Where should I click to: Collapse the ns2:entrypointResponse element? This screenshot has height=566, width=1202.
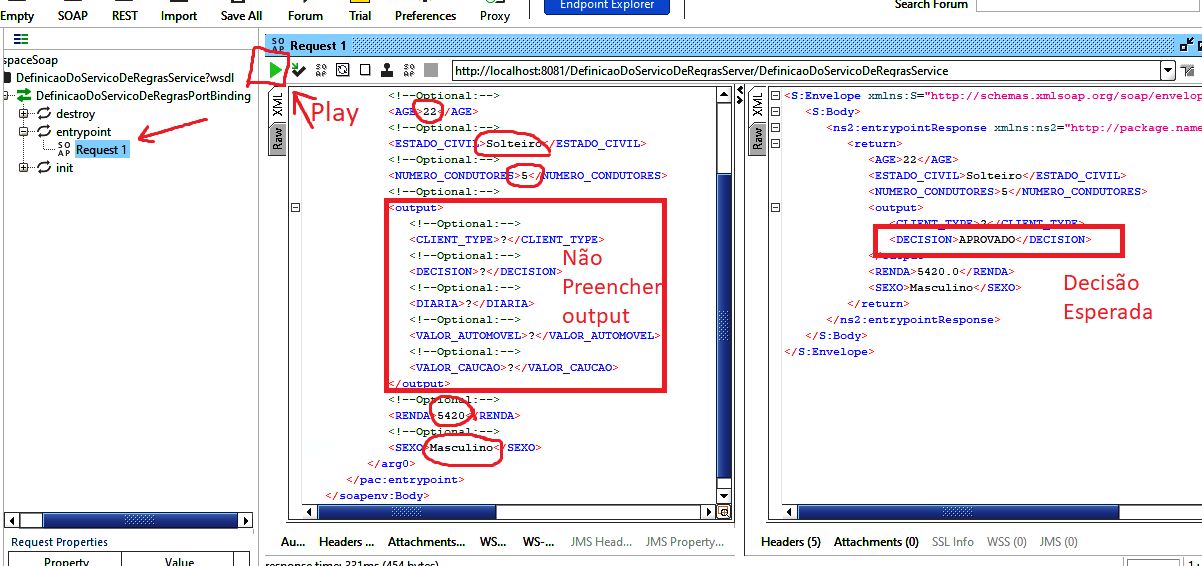click(x=776, y=128)
